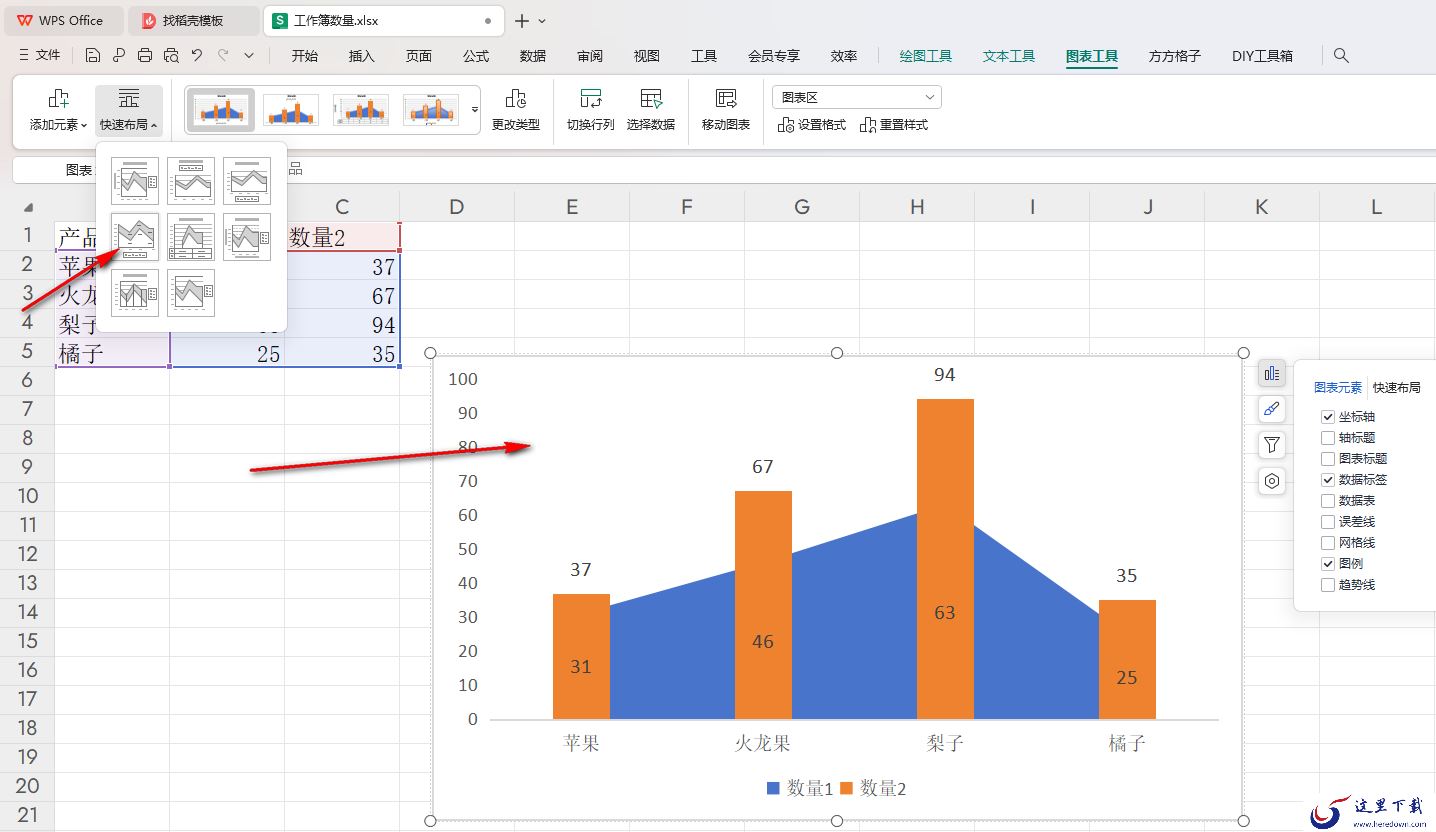This screenshot has width=1436, height=832.
Task: Apply the third quick layout in the middle row
Action: pyautogui.click(x=247, y=237)
